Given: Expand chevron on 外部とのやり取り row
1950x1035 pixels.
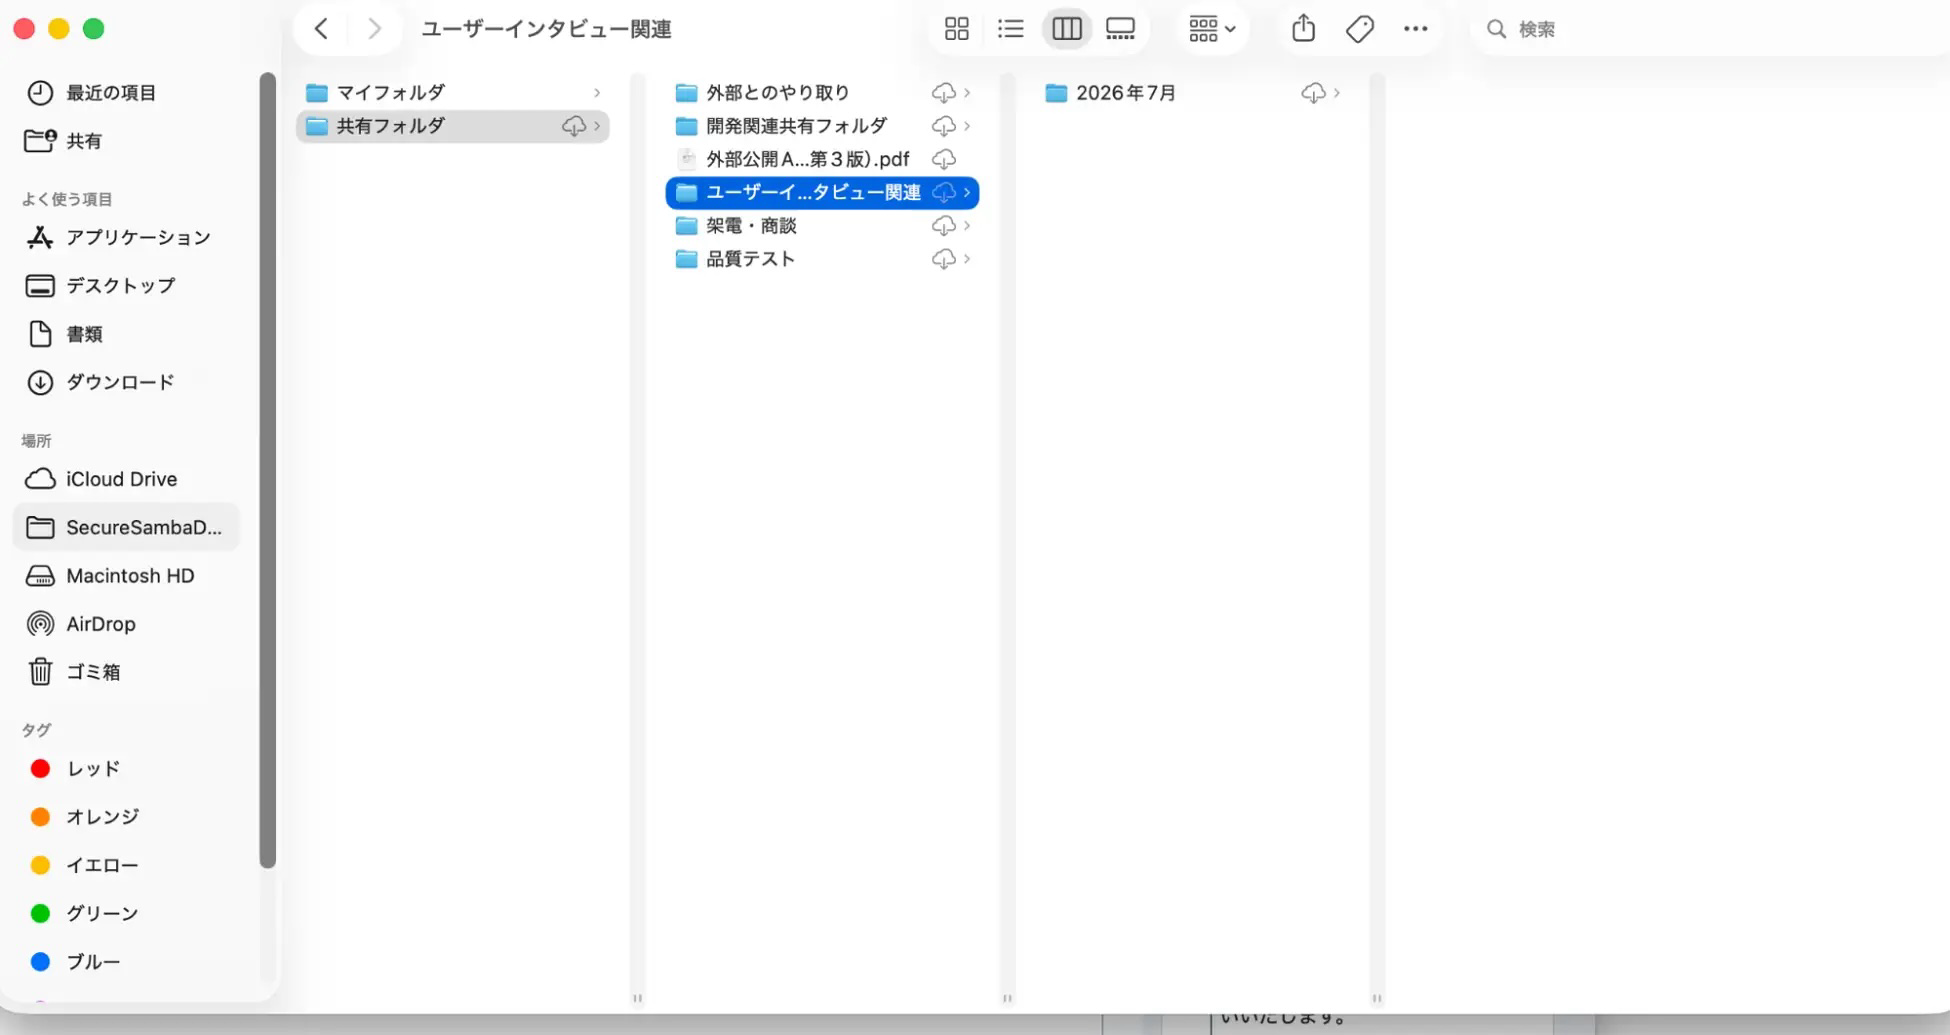Looking at the screenshot, I should [967, 93].
